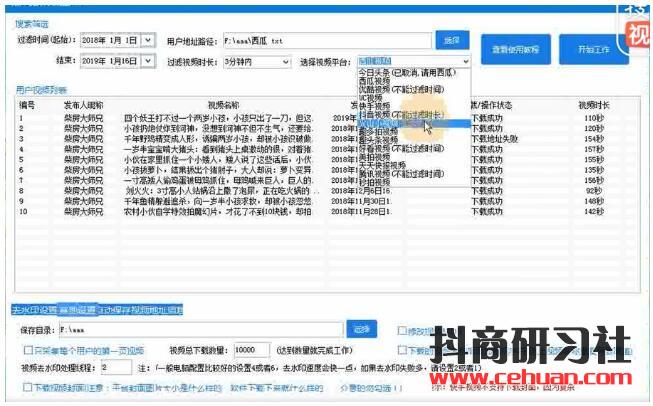Collapse the 选择视频平台 dropdown arrow
This screenshot has width=653, height=406.
point(465,62)
